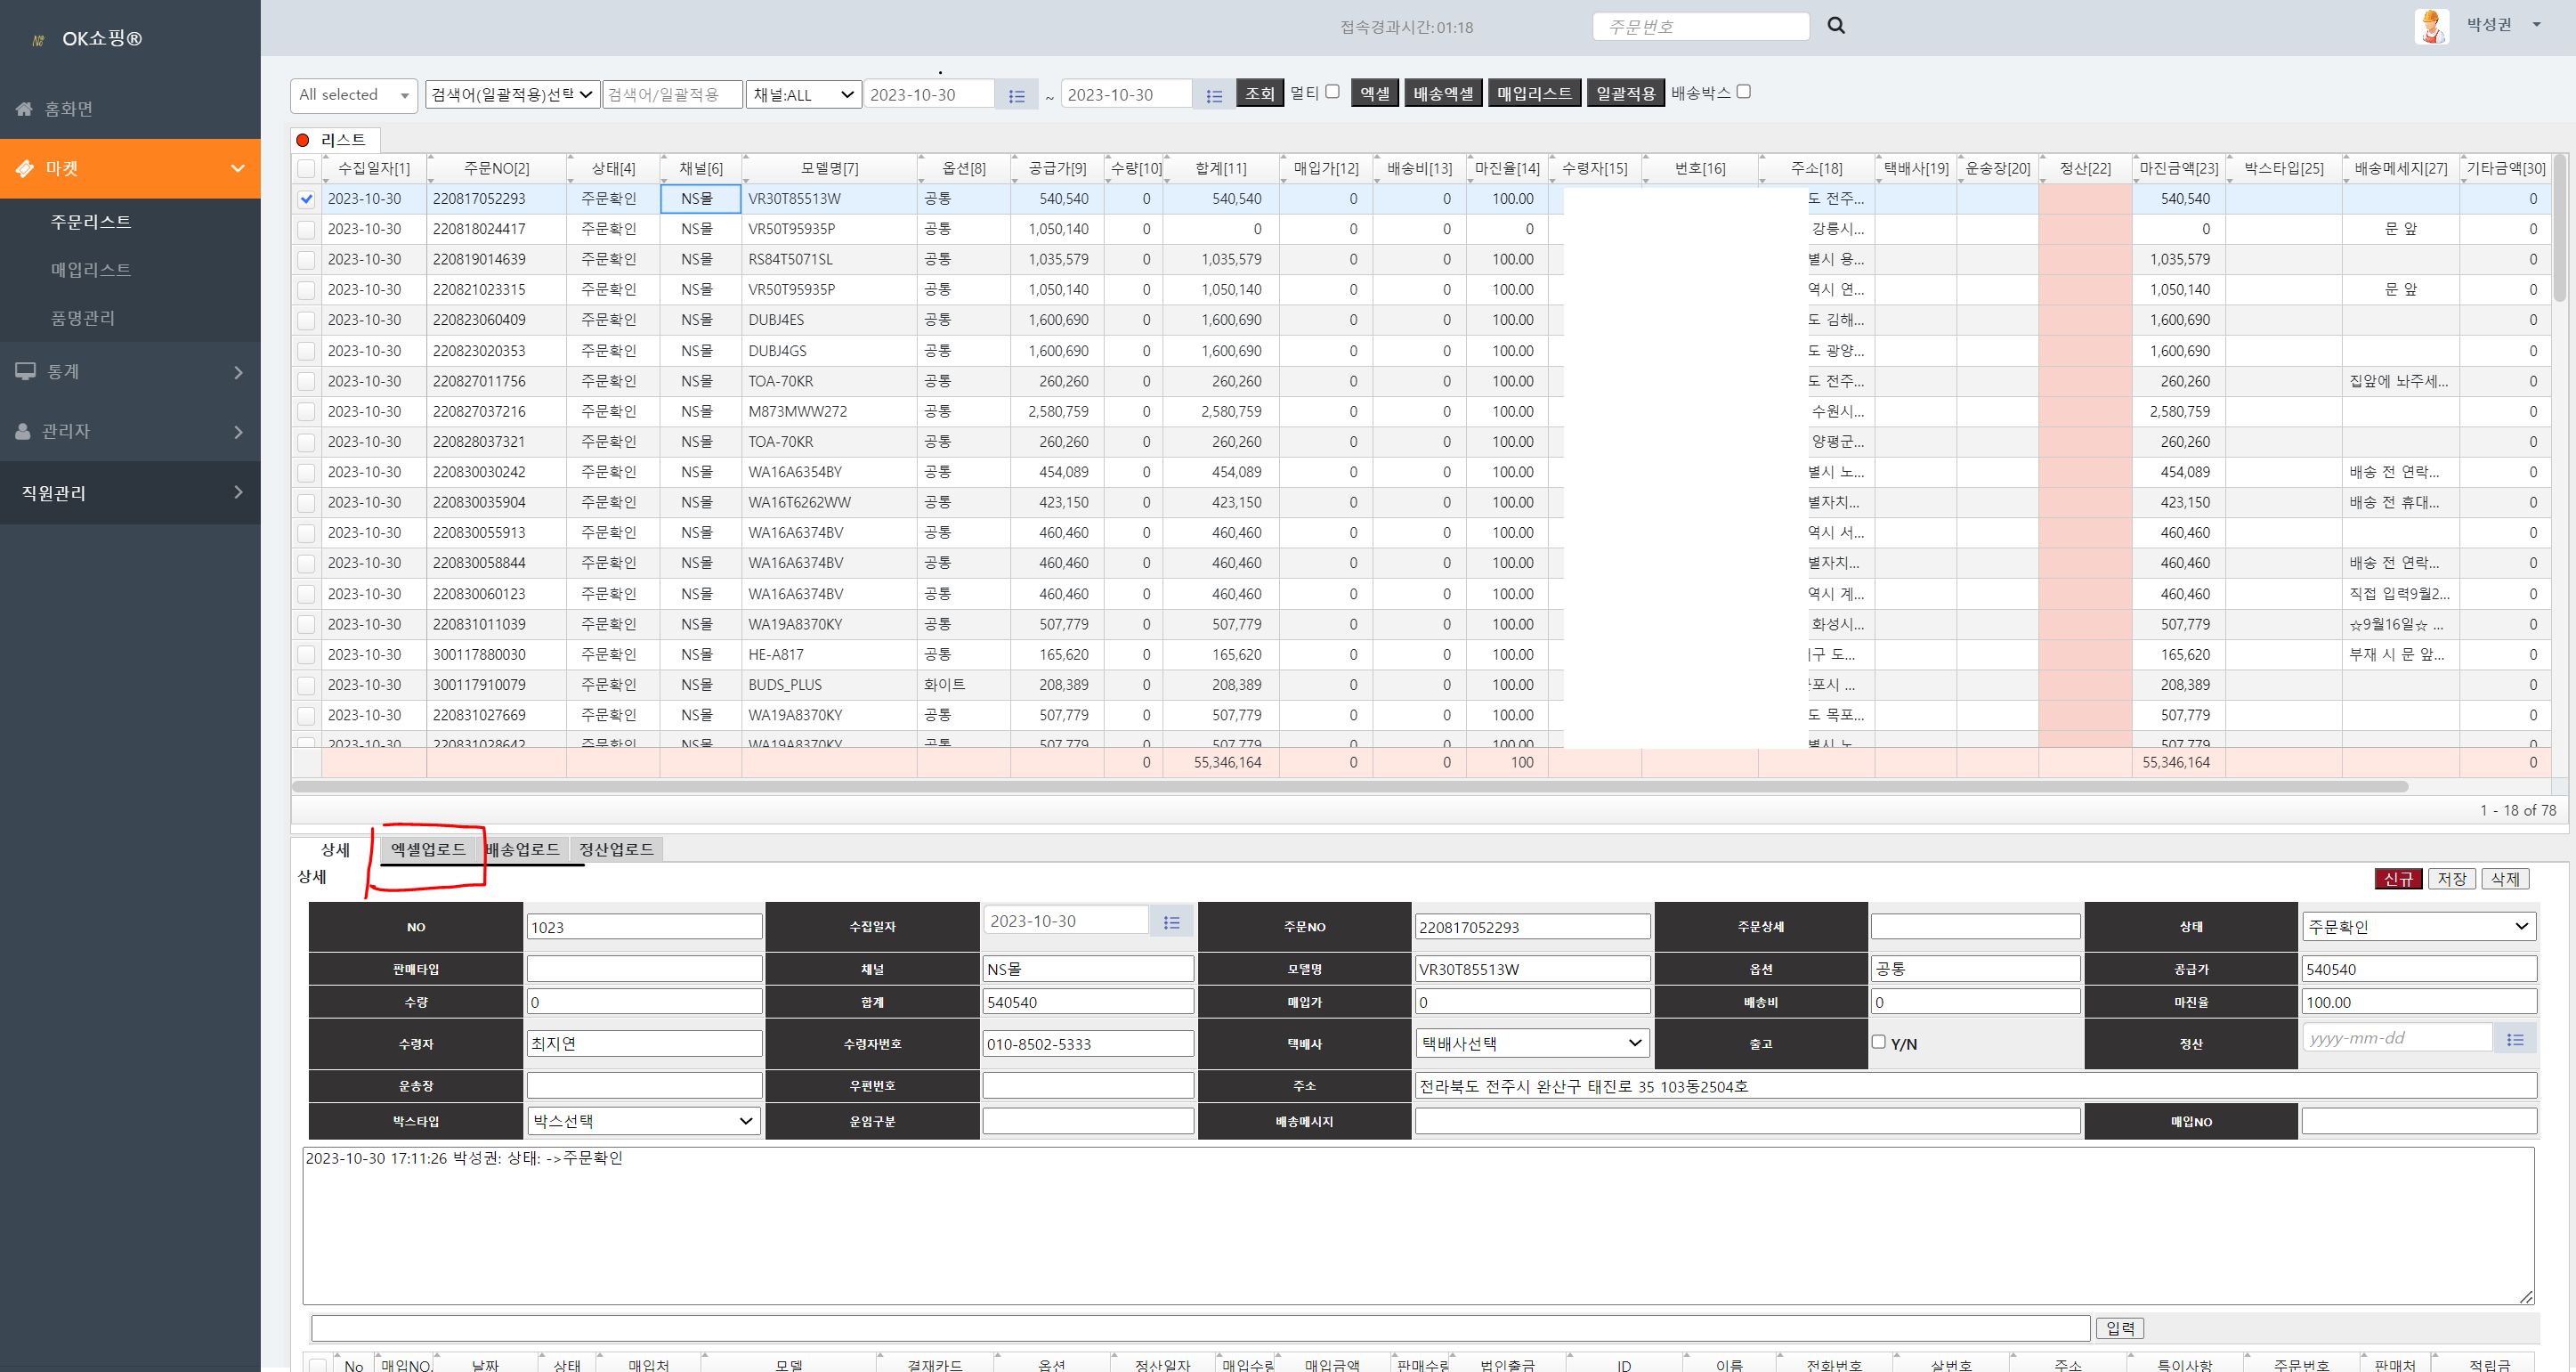Click the 조회 search button
2576x1372 pixels.
tap(1259, 94)
